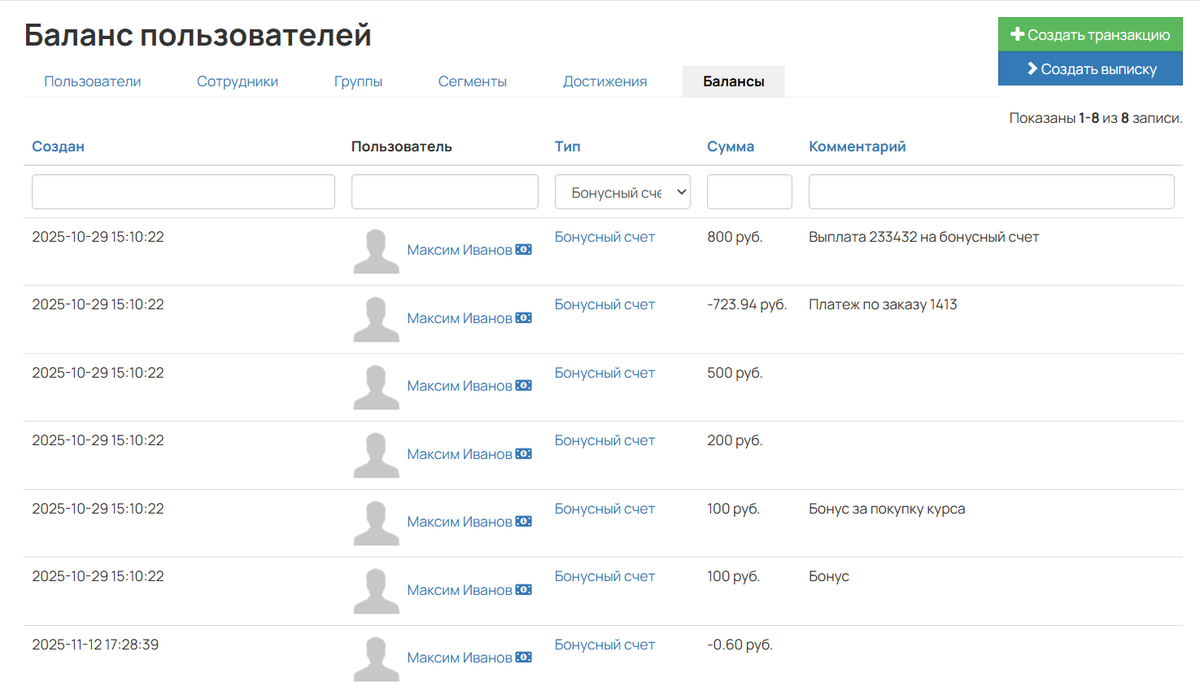
Task: Click the money icon in the 200 руб. row
Action: [524, 454]
